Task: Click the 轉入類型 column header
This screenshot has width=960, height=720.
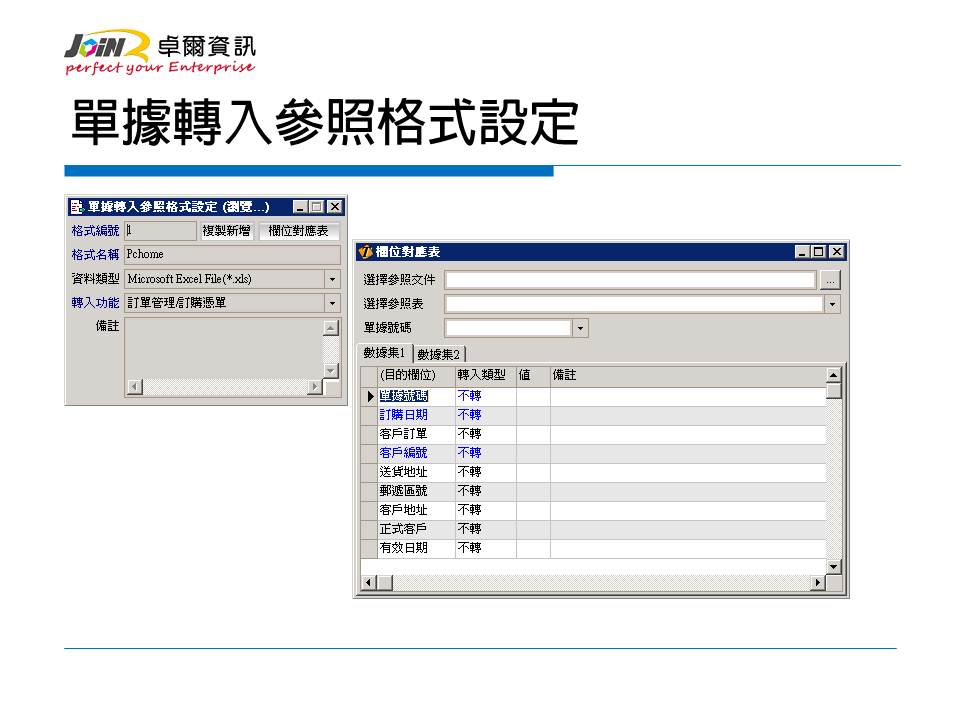Action: click(x=481, y=375)
